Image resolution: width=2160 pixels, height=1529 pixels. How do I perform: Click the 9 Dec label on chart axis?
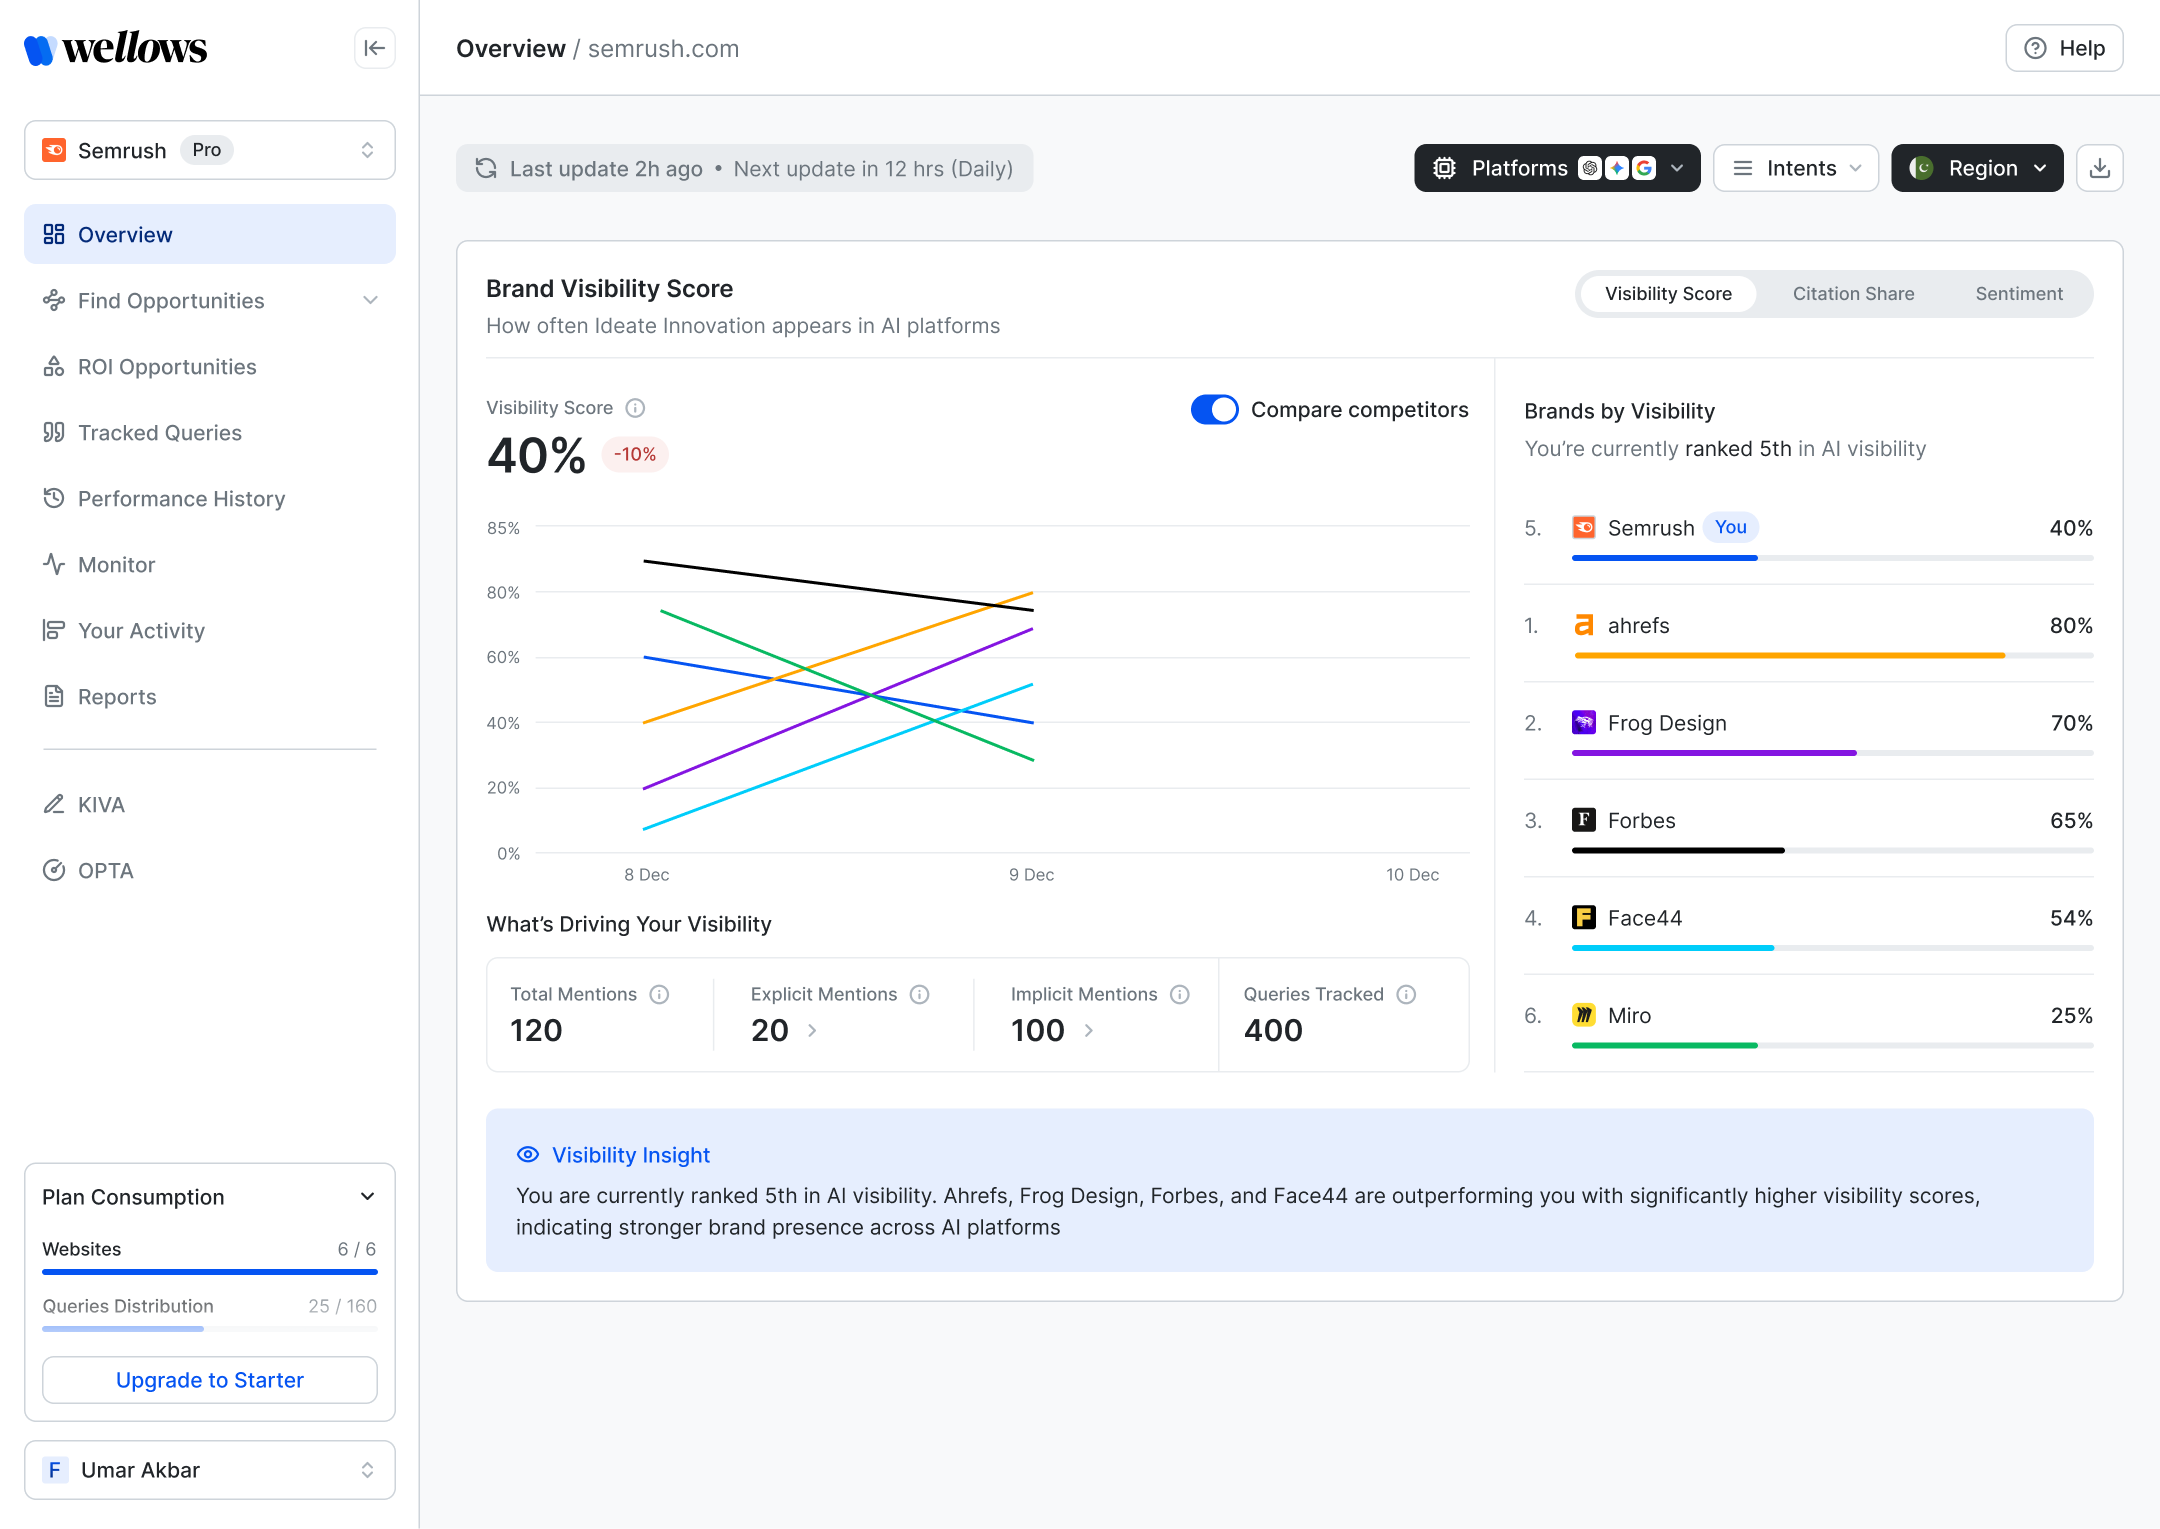click(1032, 875)
